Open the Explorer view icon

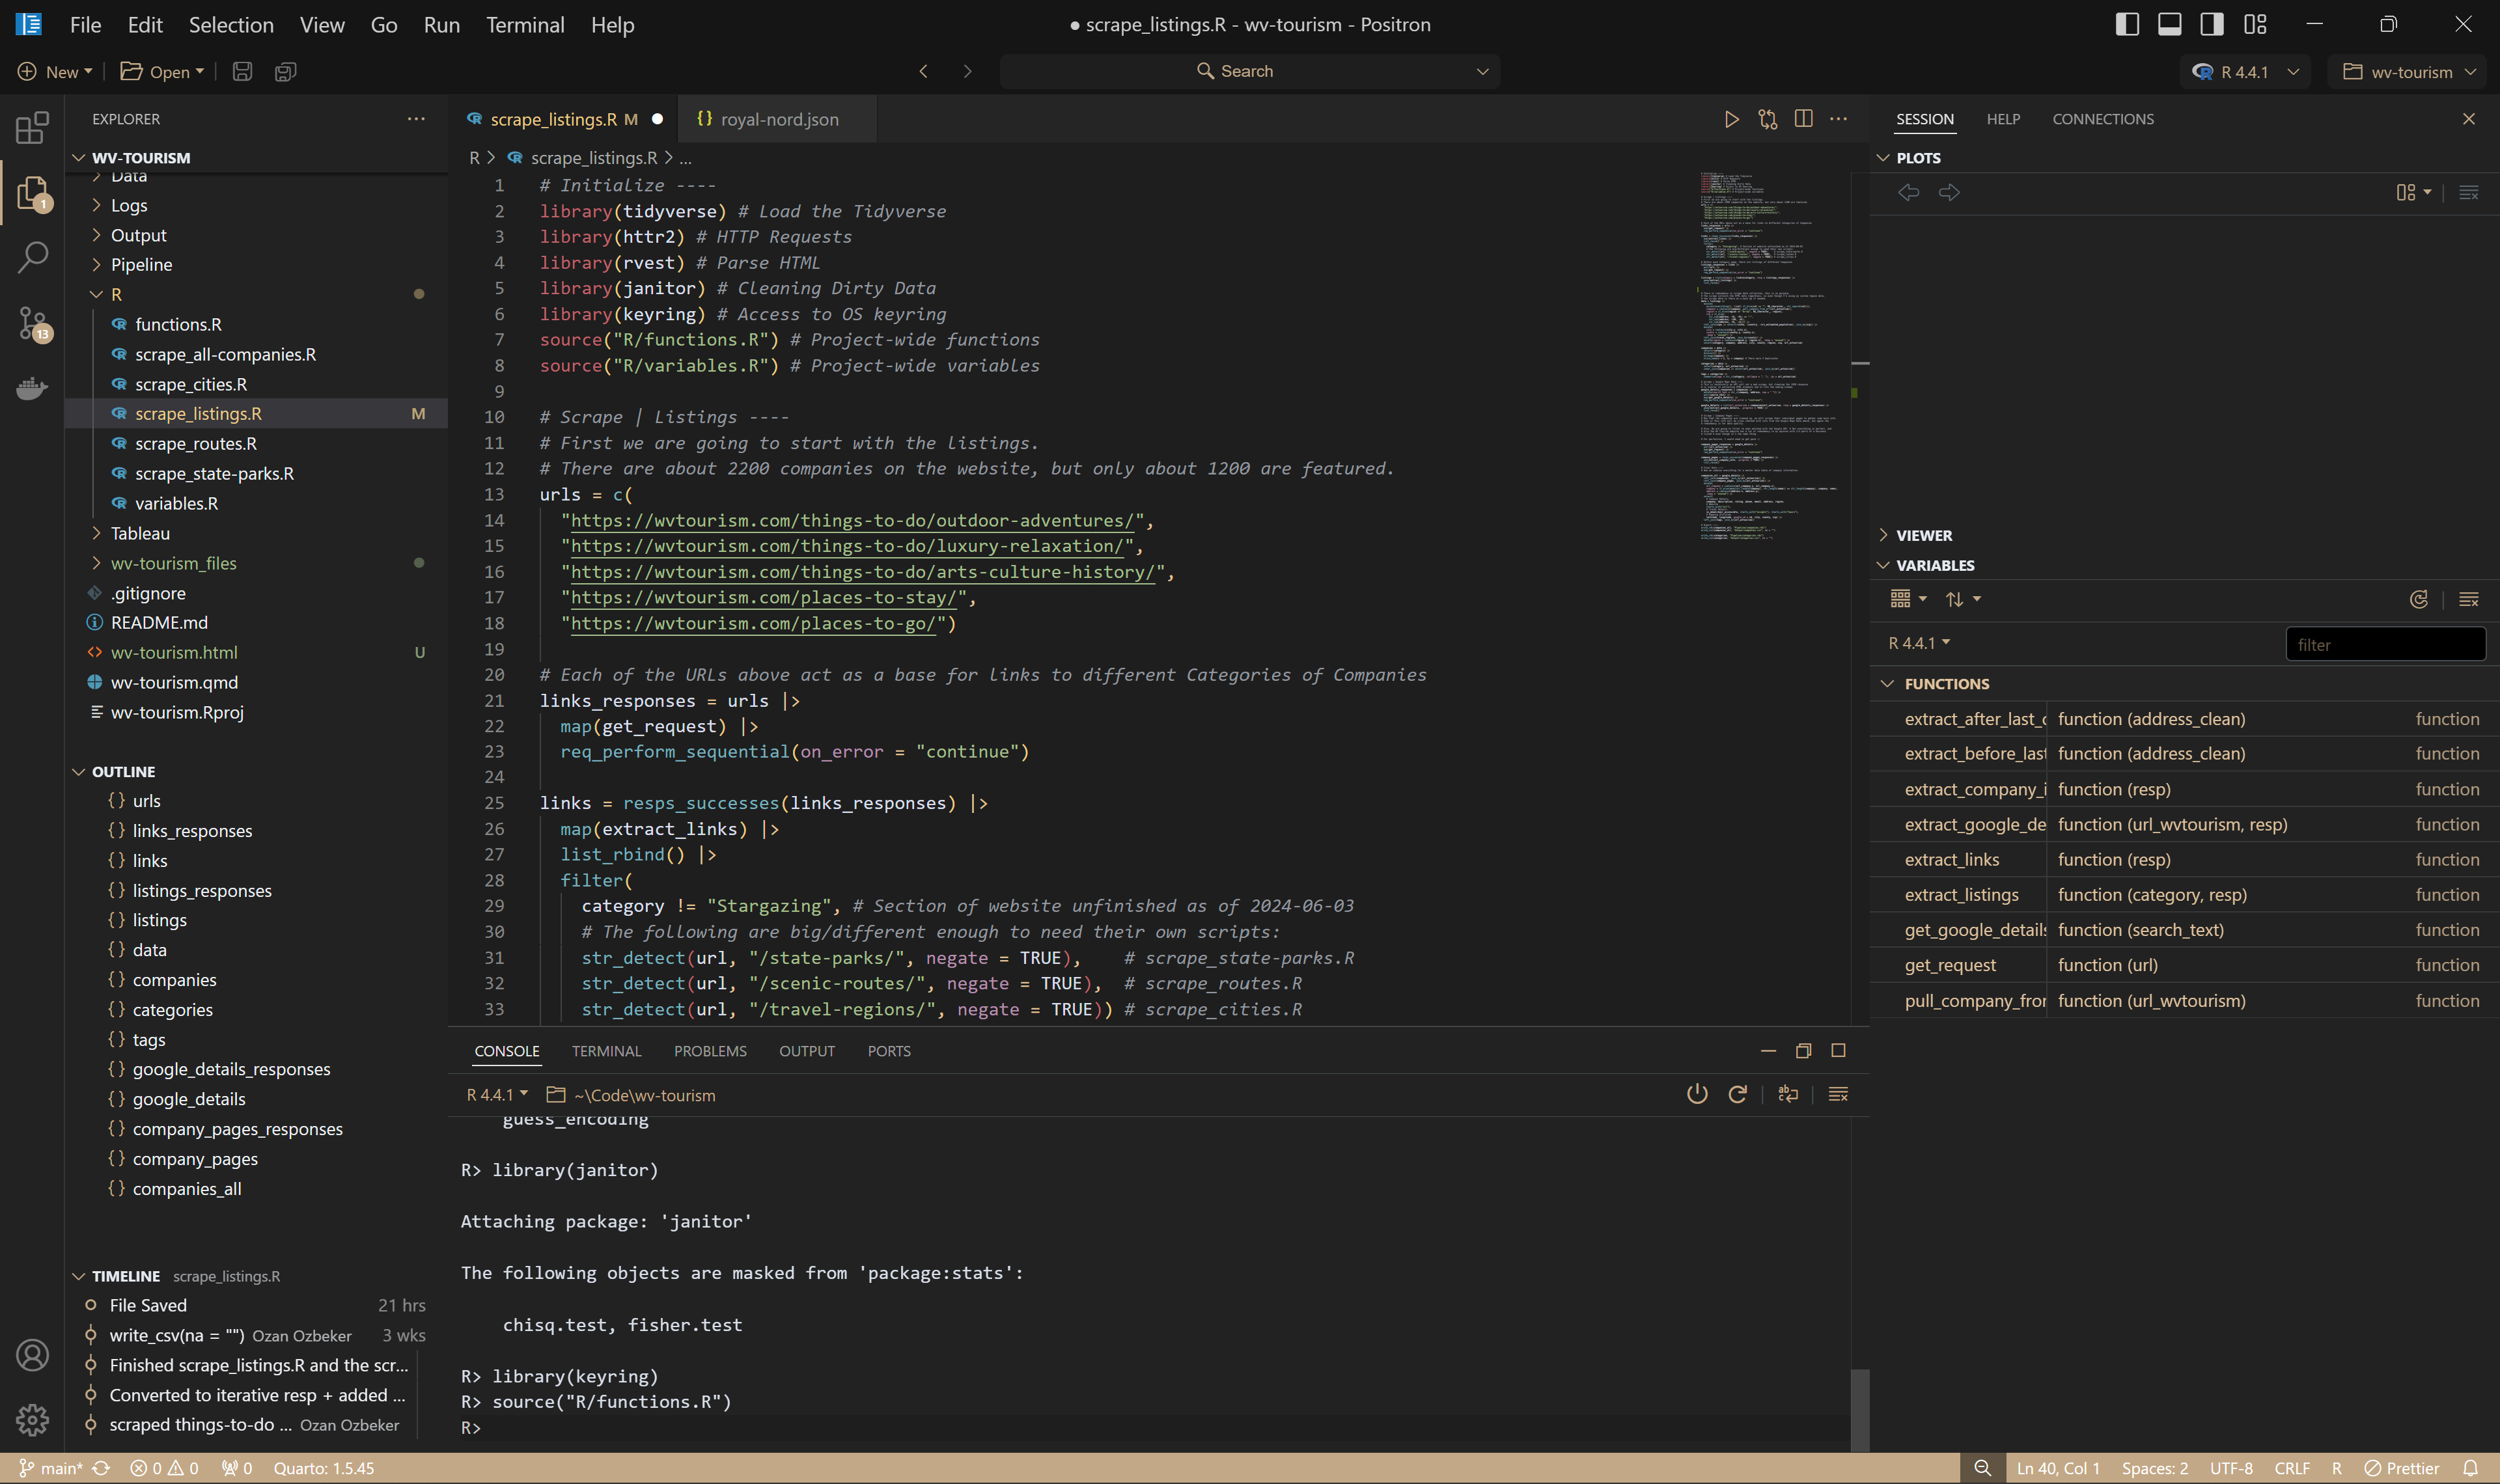coord(32,192)
